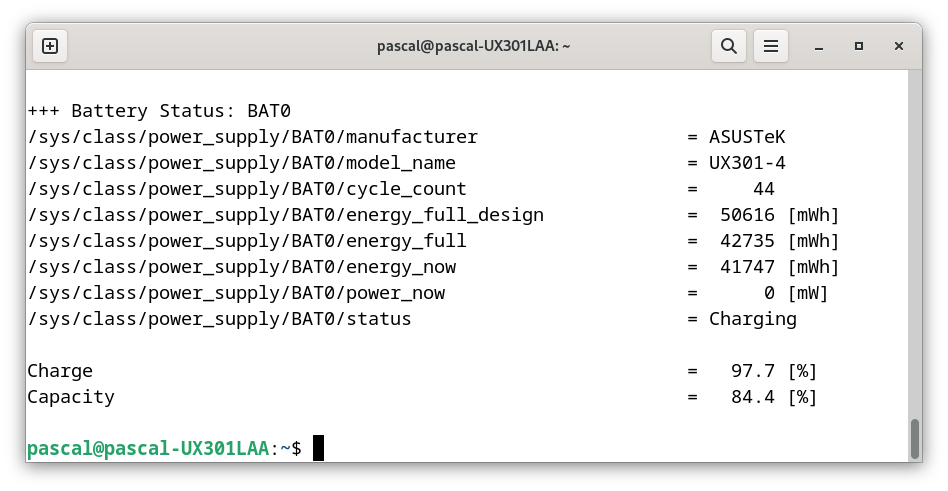Click the Charging status value

pyautogui.click(x=753, y=319)
